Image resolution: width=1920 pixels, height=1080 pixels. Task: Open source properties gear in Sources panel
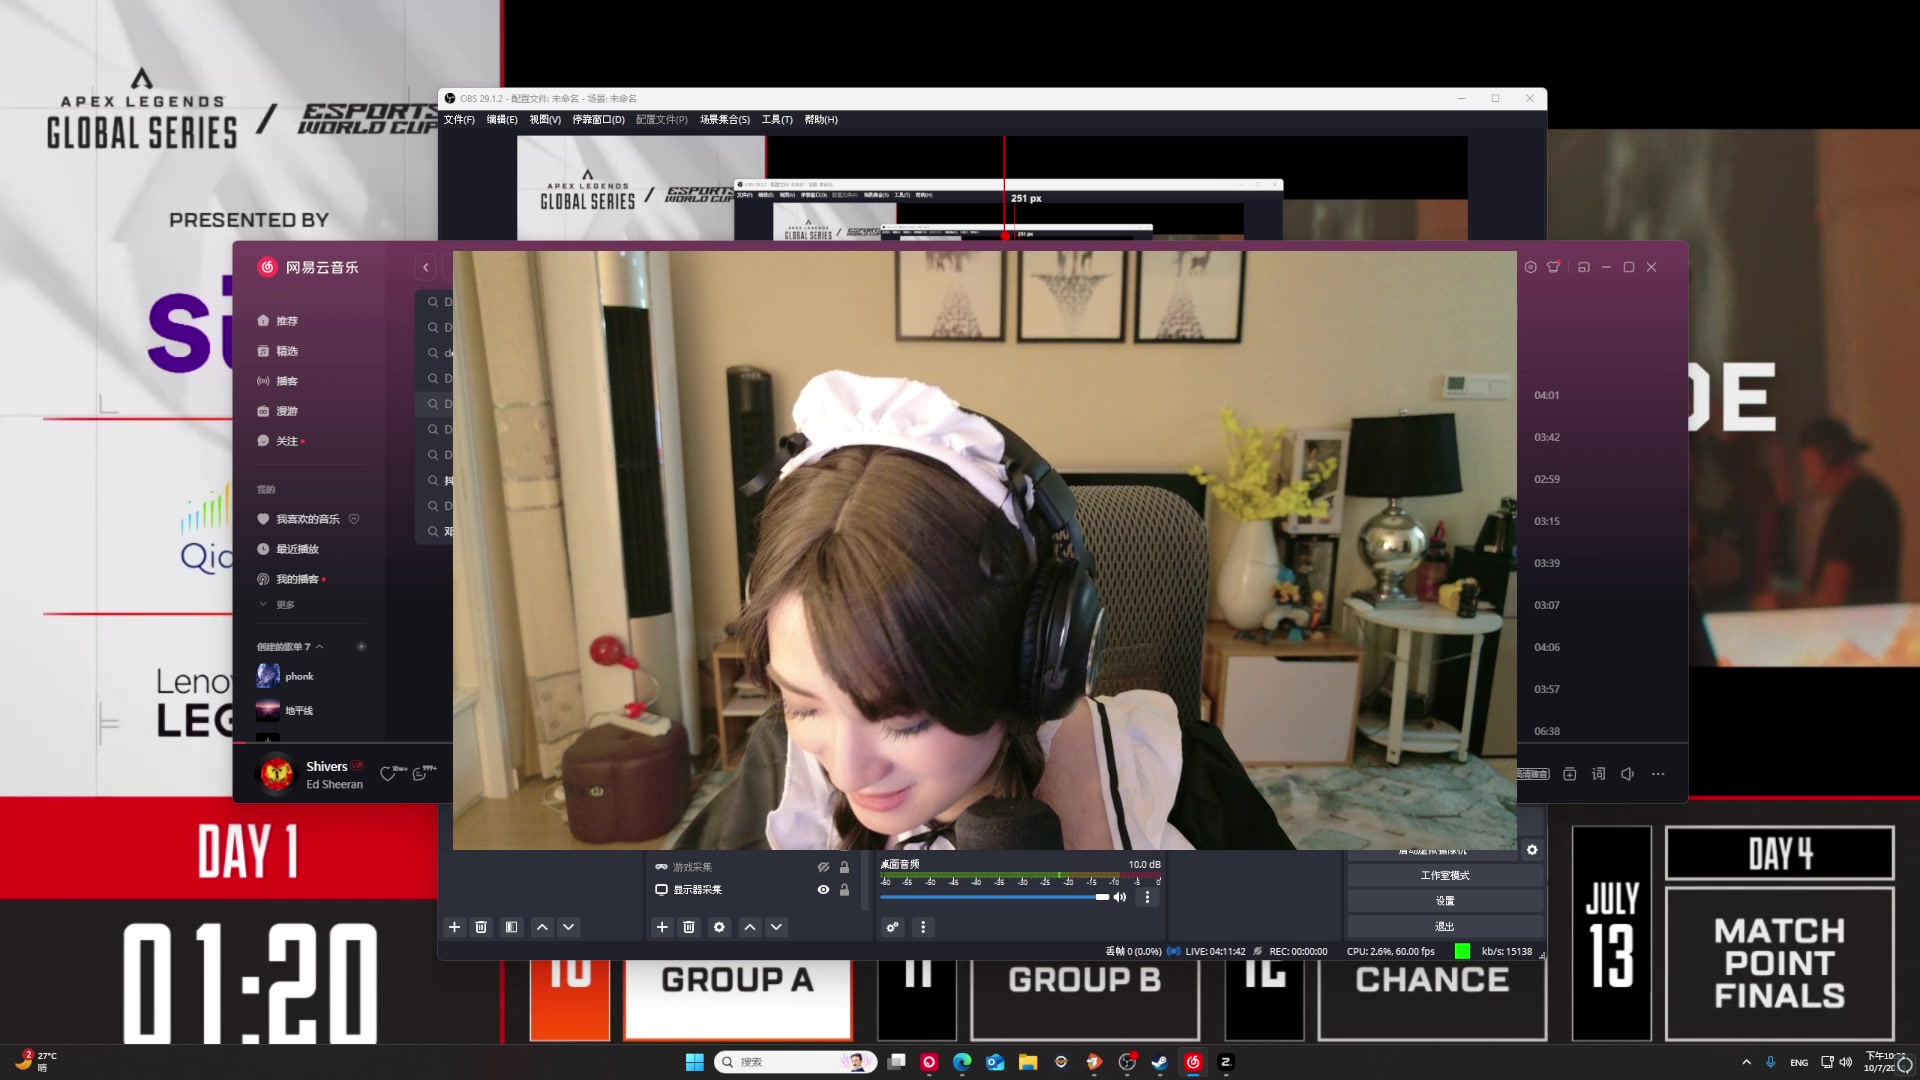point(719,927)
